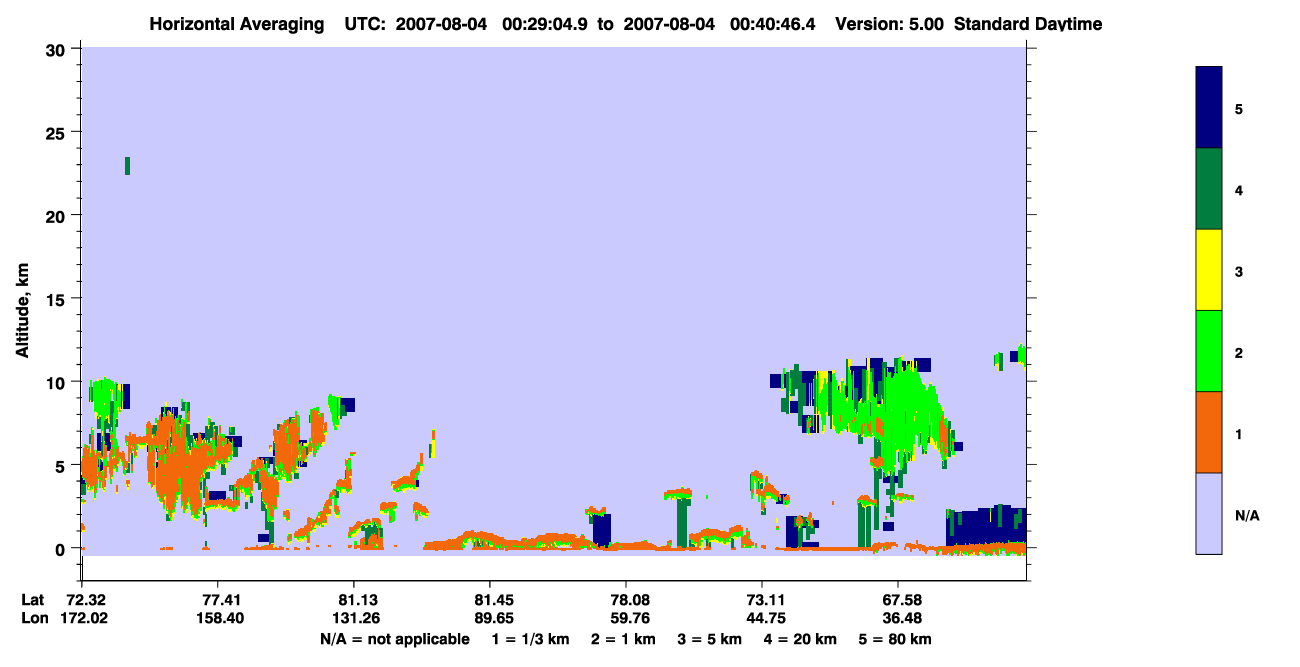Click the longitude value 172.02
This screenshot has width=1300, height=667.
[83, 618]
